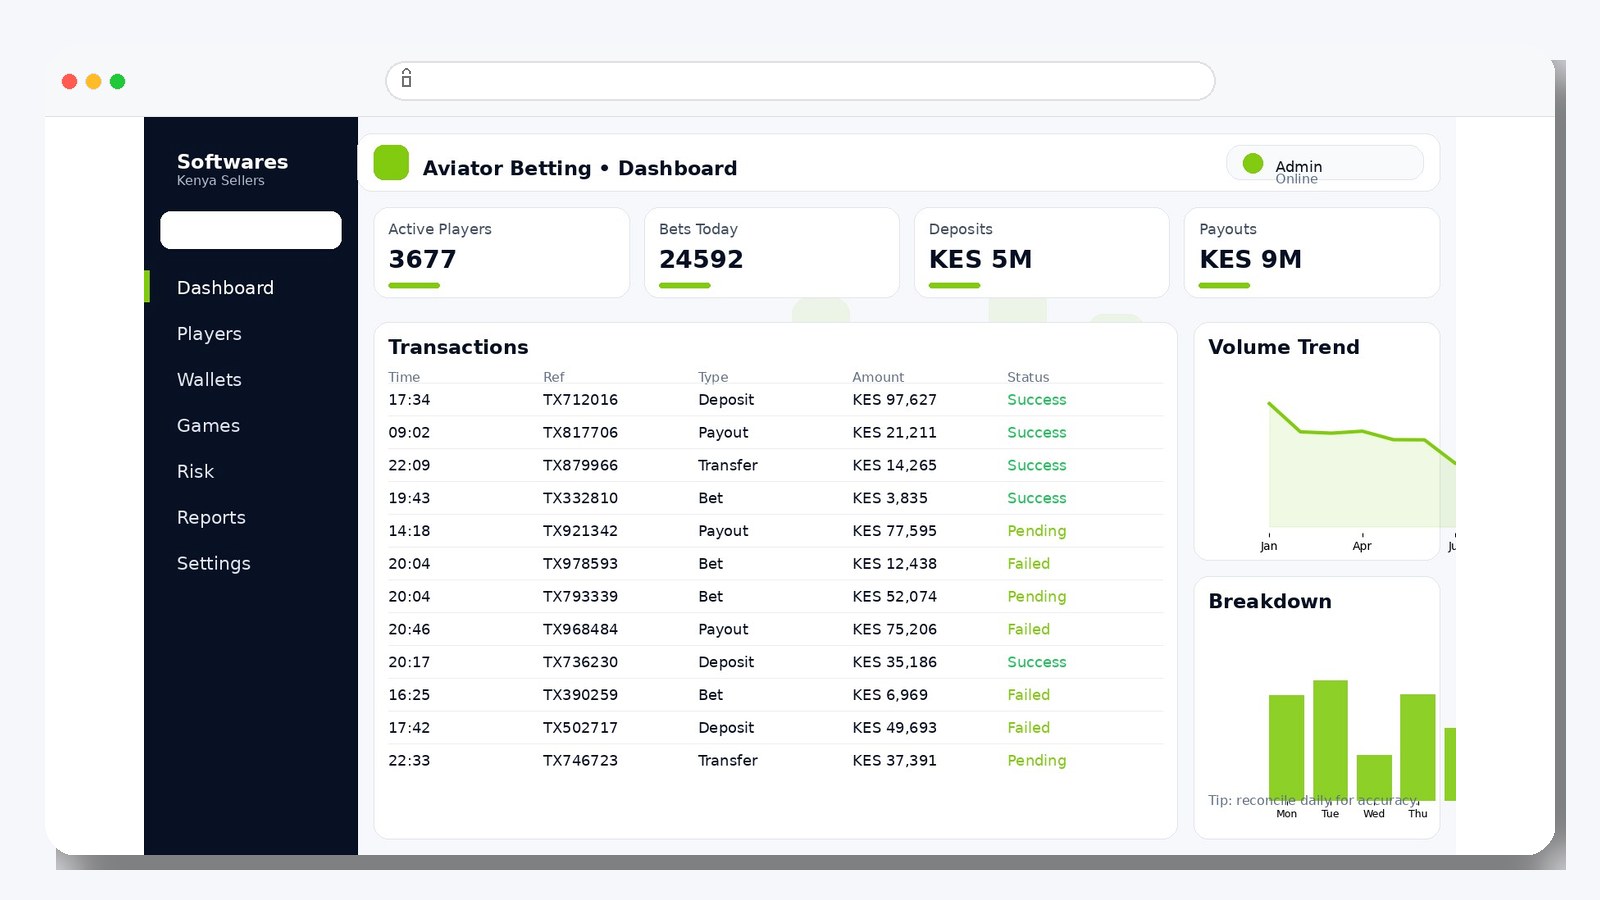Toggle the Pending status on transaction TX921342
The image size is (1600, 900).
pos(1036,530)
